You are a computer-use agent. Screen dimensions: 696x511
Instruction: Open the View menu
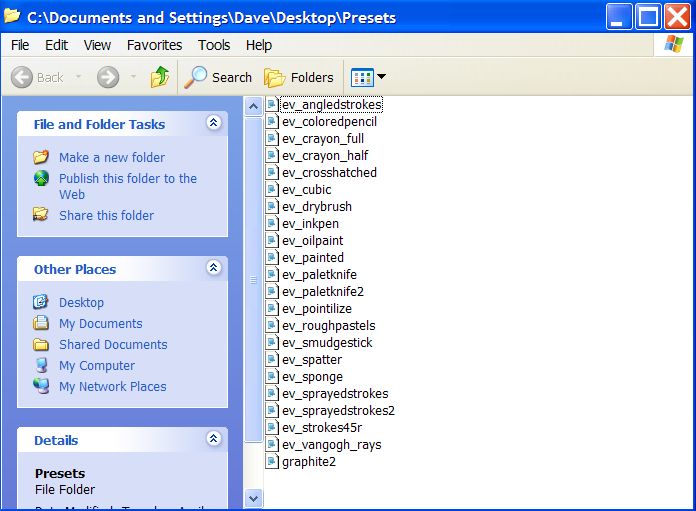pyautogui.click(x=97, y=45)
